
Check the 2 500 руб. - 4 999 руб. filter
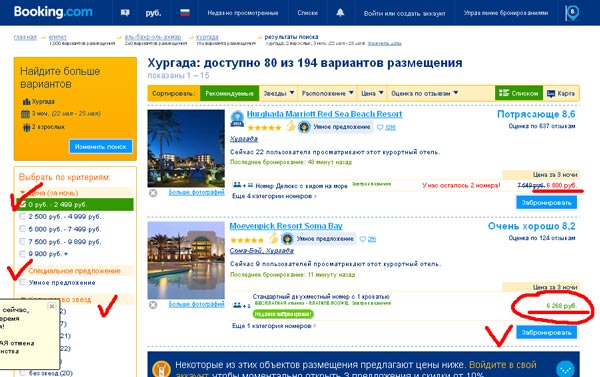point(23,216)
